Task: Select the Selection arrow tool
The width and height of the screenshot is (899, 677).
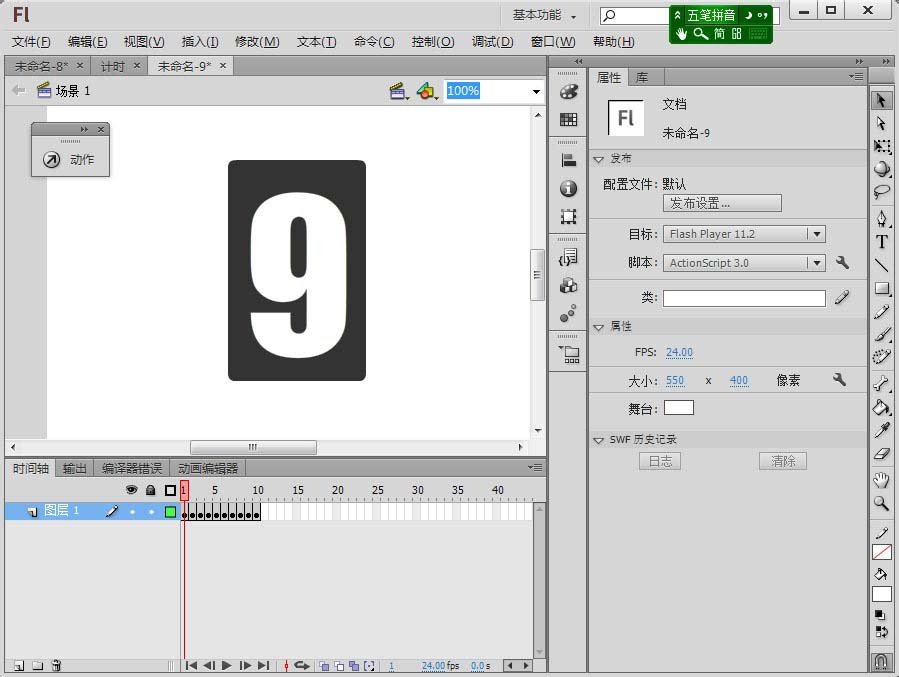Action: coord(882,101)
